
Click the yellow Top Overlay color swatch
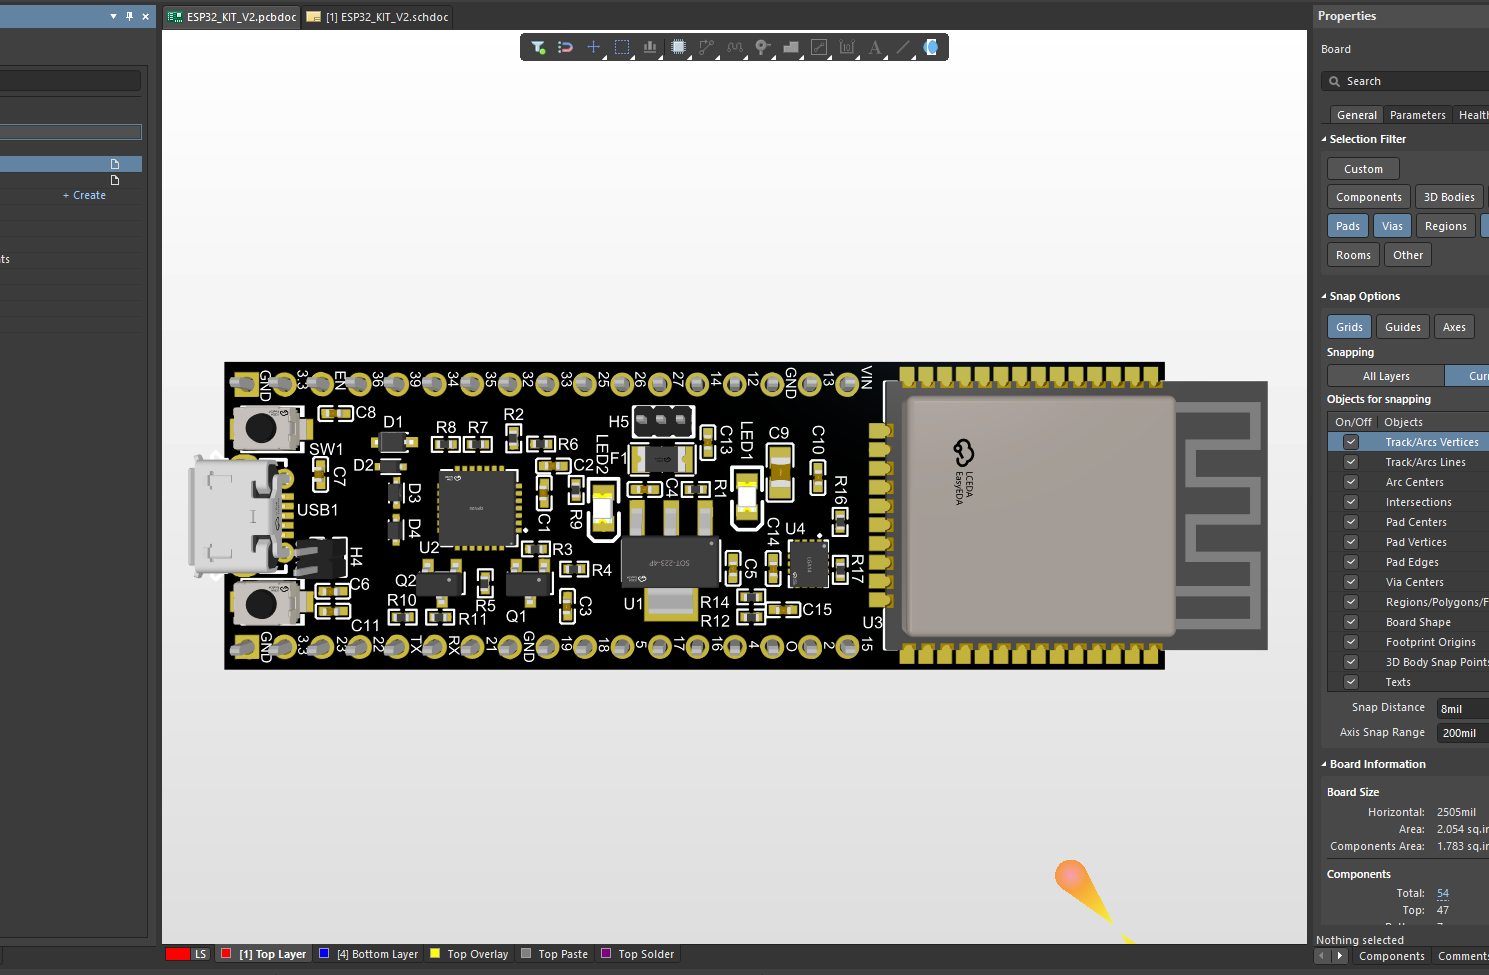pyautogui.click(x=435, y=954)
